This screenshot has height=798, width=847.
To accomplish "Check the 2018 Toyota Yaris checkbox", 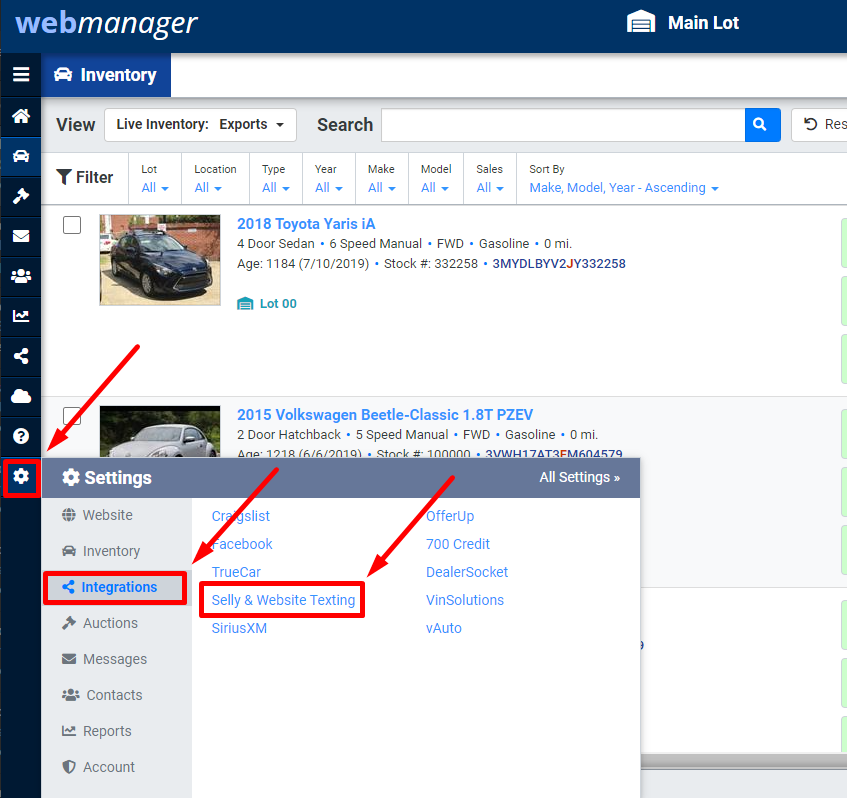I will [x=71, y=225].
